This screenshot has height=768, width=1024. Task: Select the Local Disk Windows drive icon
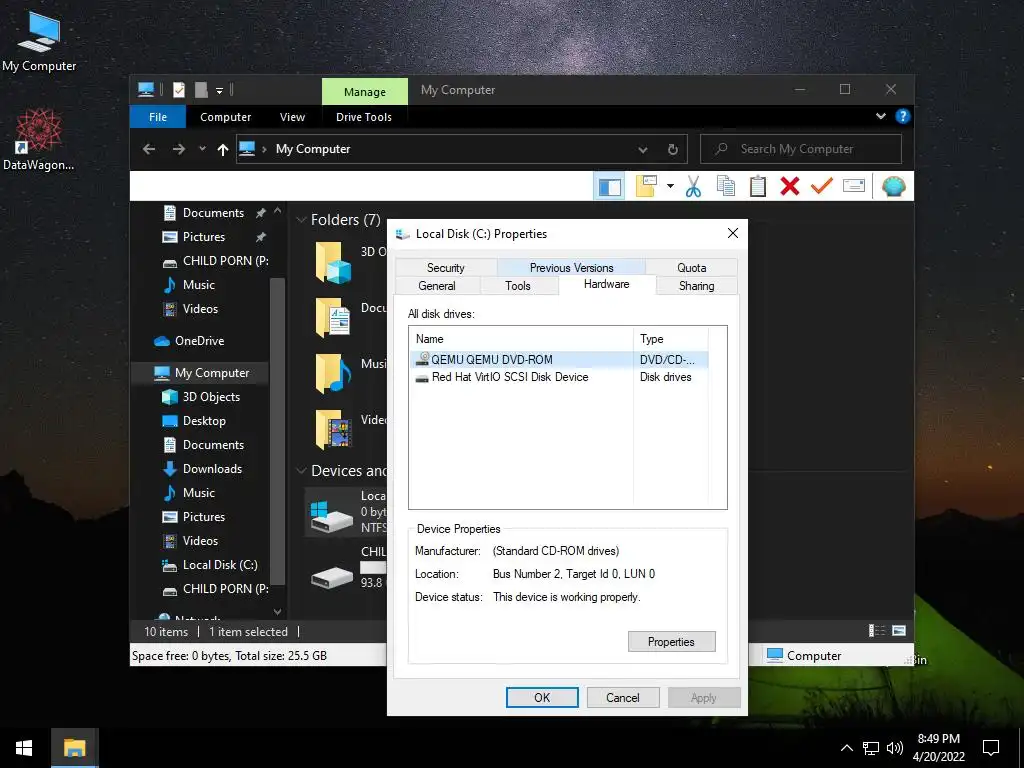332,515
